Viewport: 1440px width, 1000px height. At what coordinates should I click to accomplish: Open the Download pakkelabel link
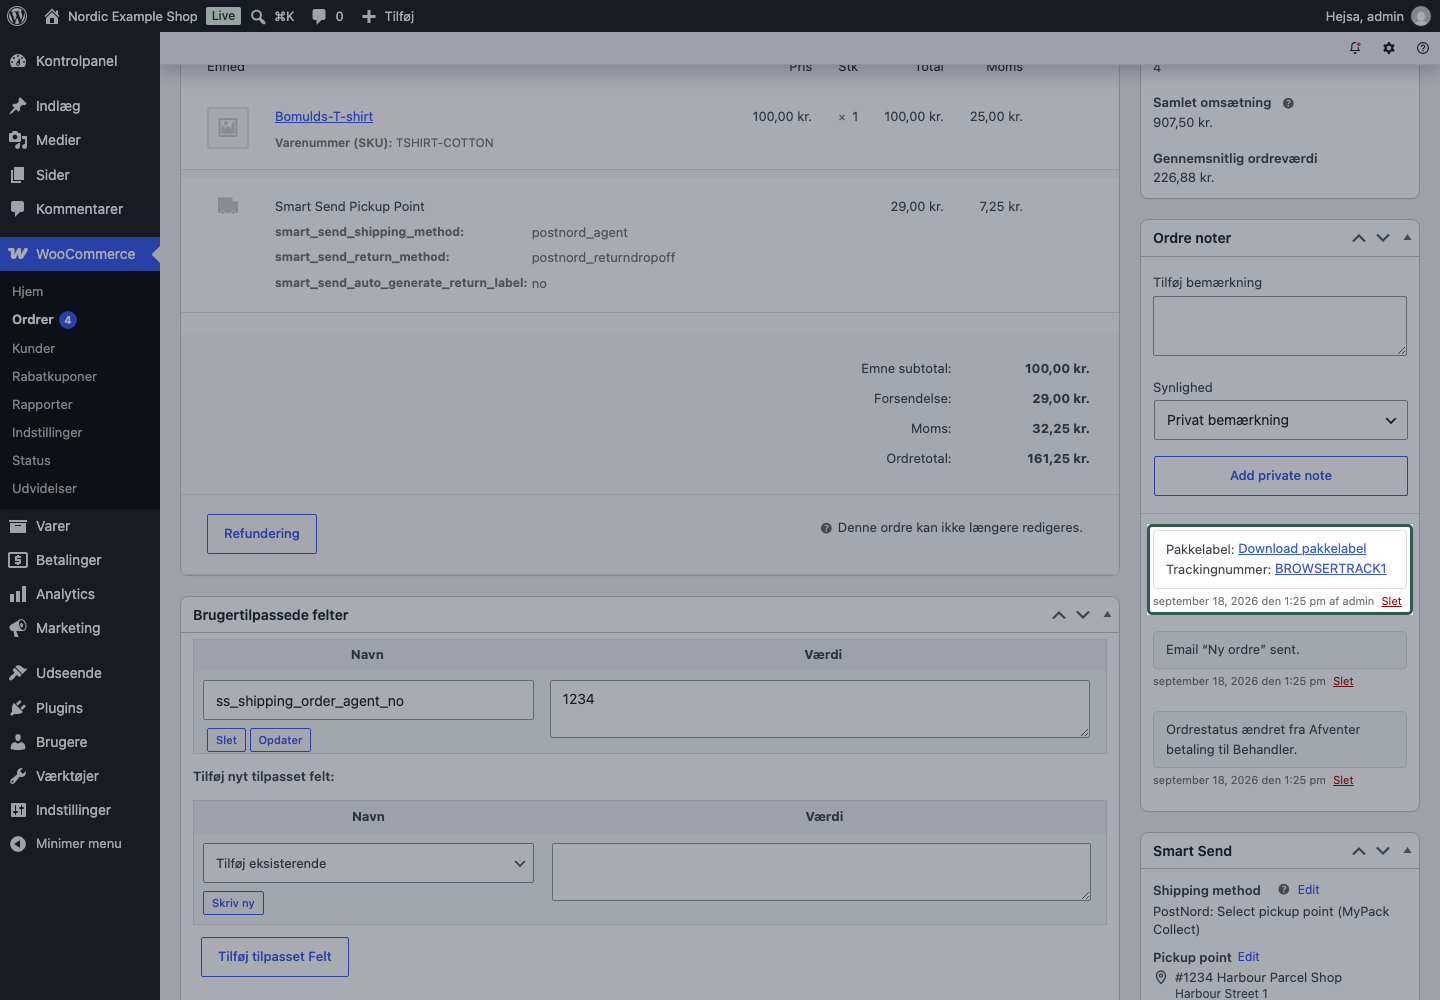[x=1302, y=549]
